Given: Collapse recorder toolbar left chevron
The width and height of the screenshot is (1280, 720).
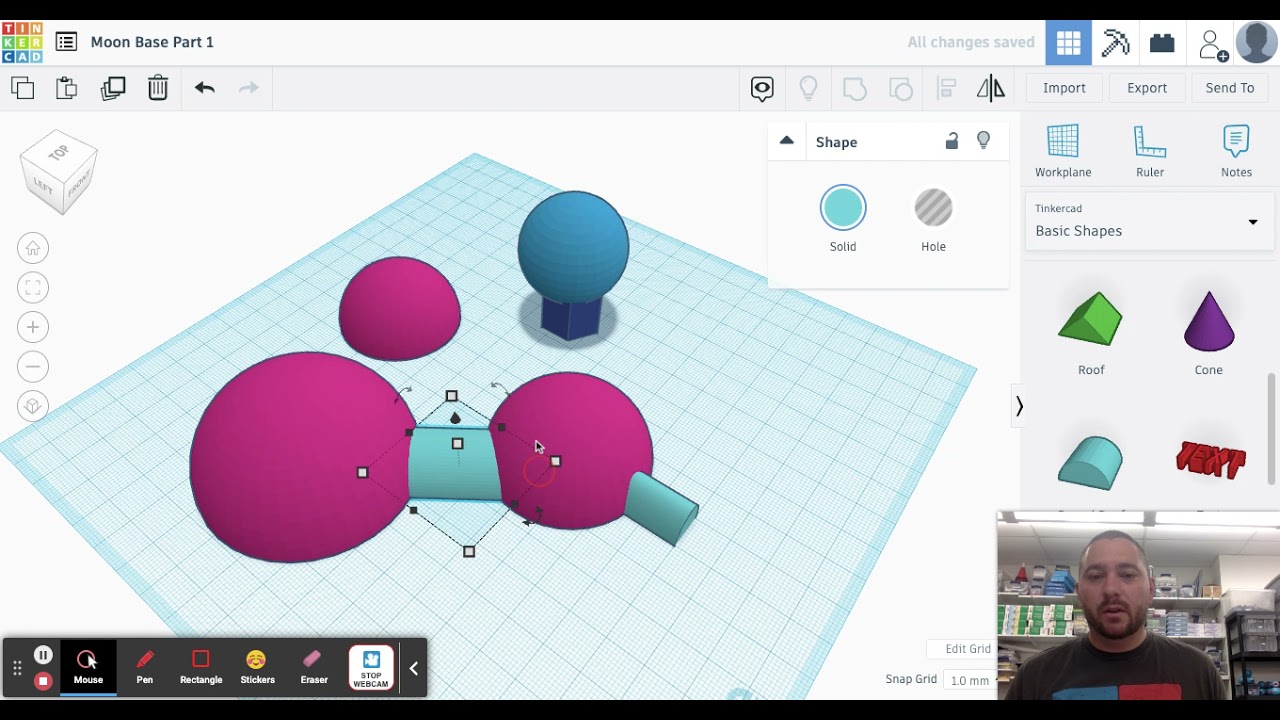Looking at the screenshot, I should click(x=413, y=668).
